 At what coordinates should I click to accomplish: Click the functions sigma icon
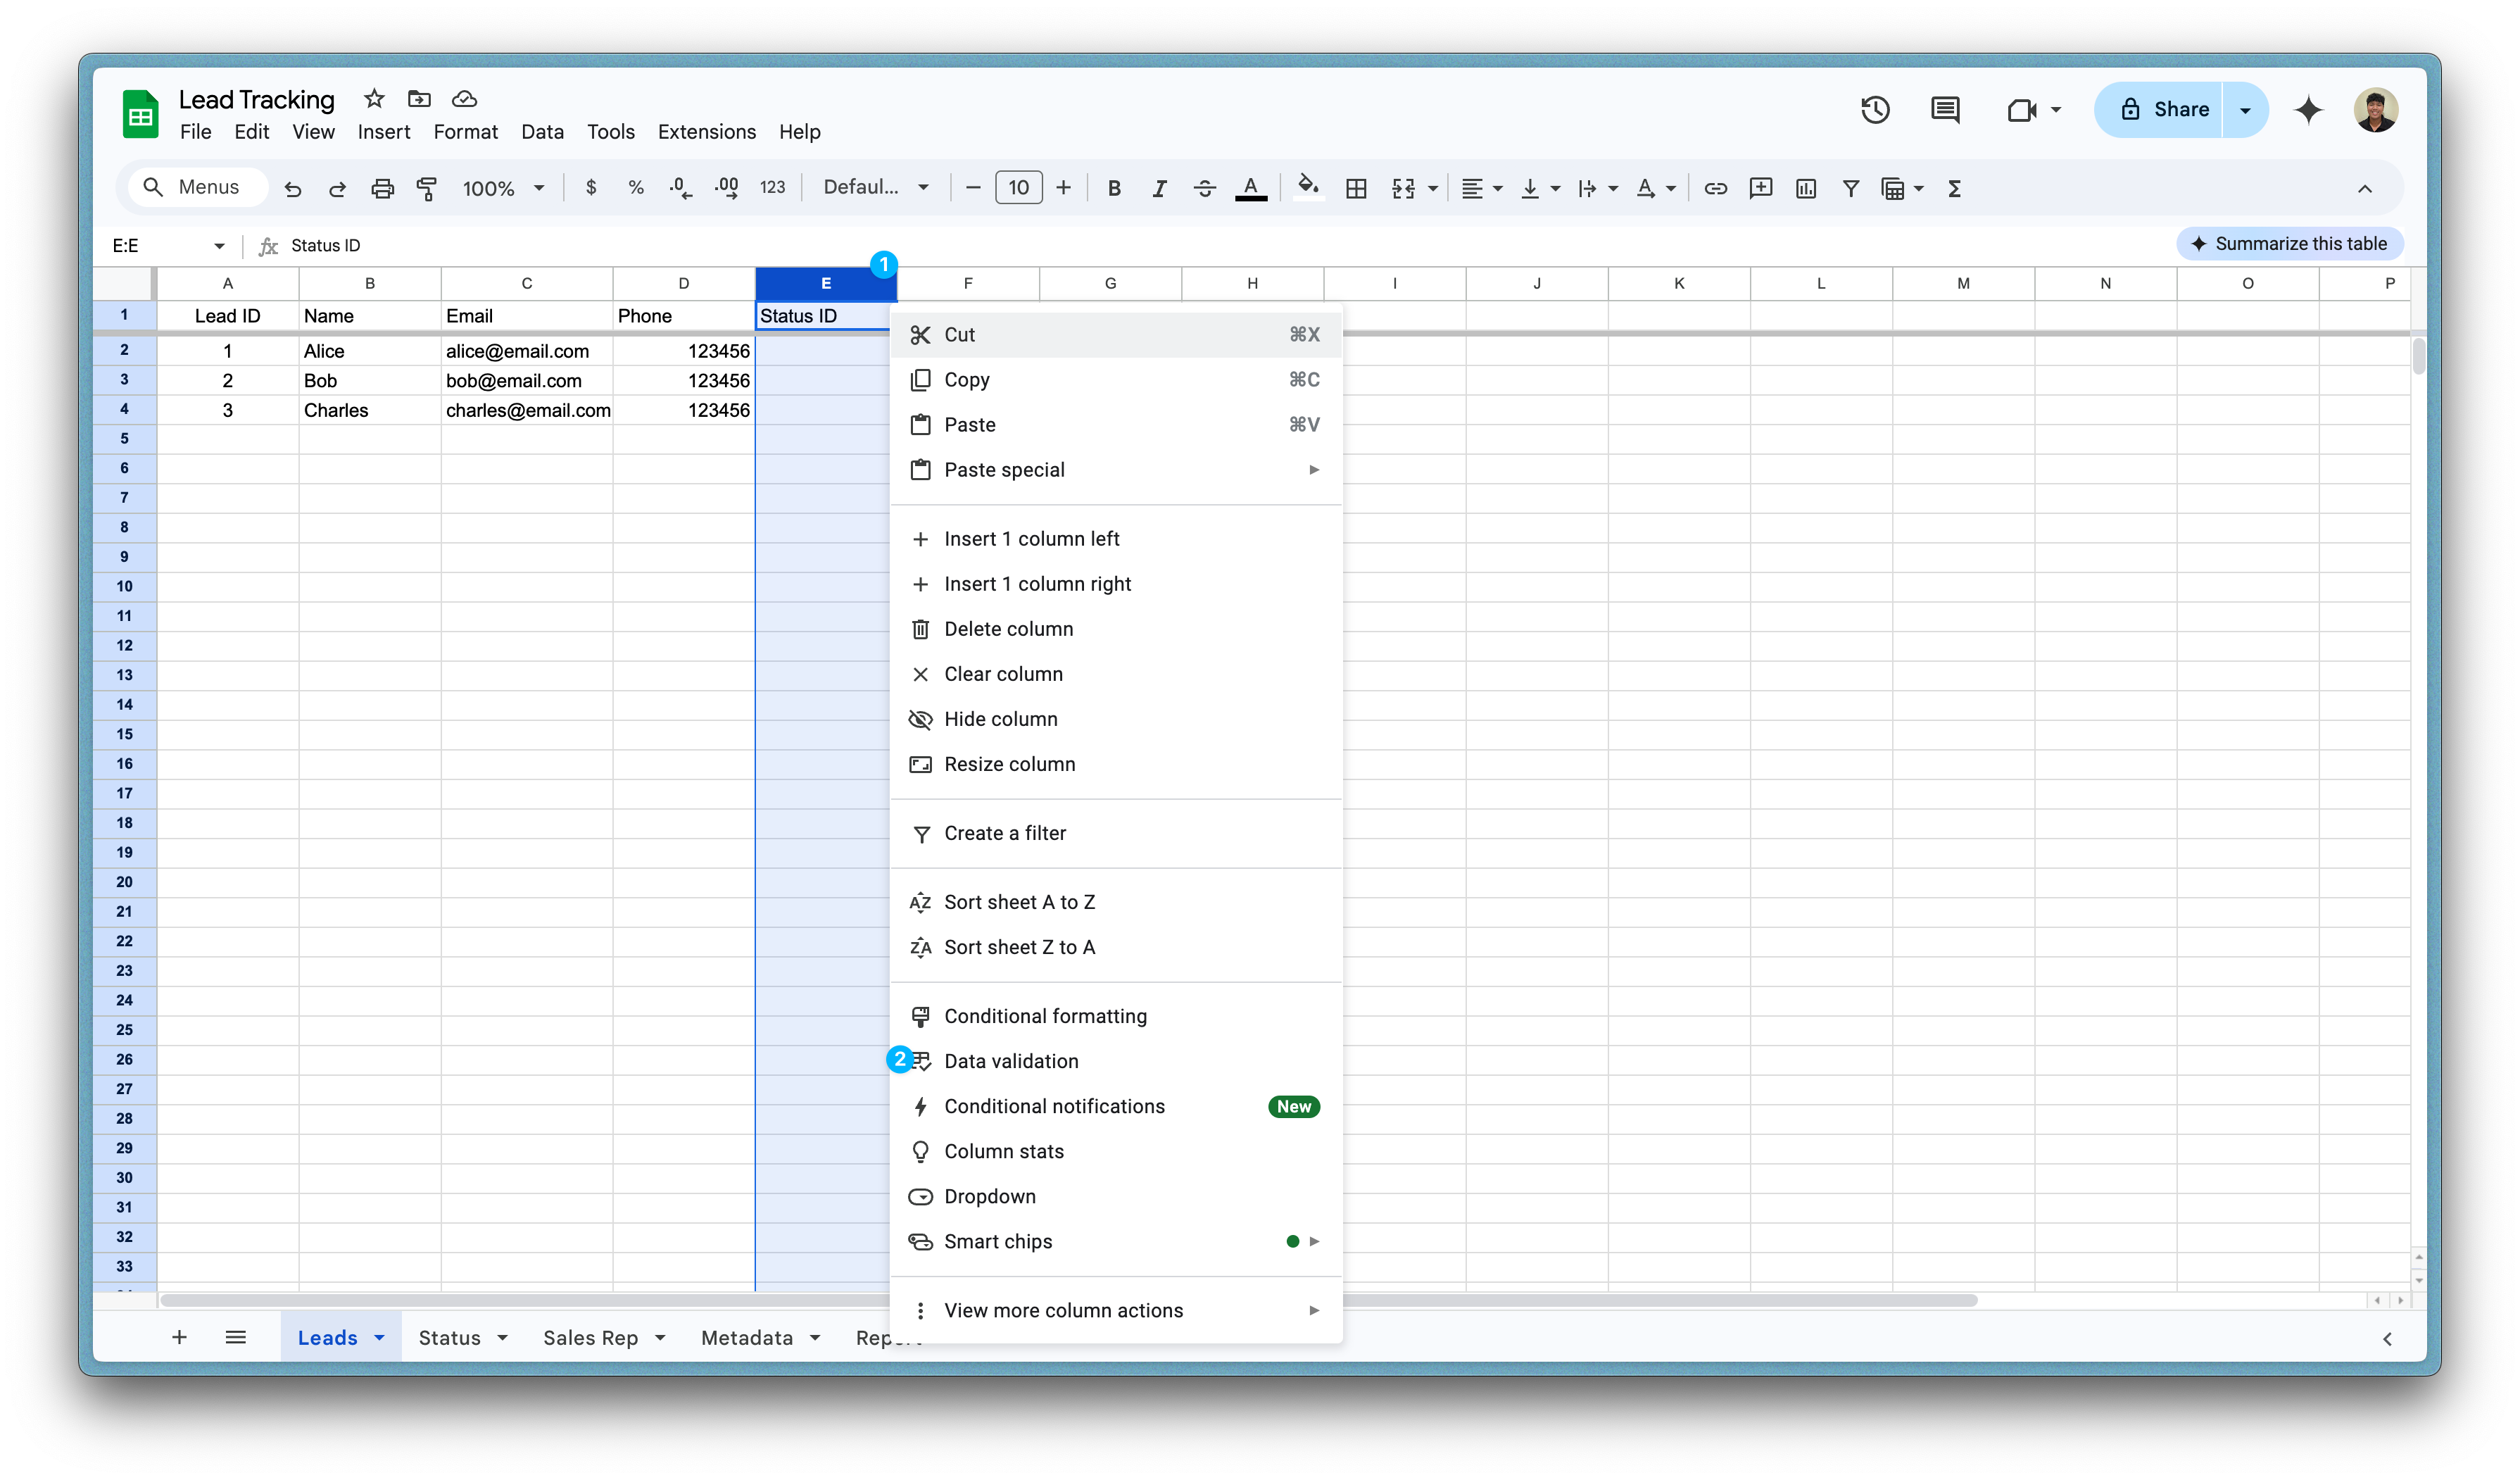point(1954,188)
